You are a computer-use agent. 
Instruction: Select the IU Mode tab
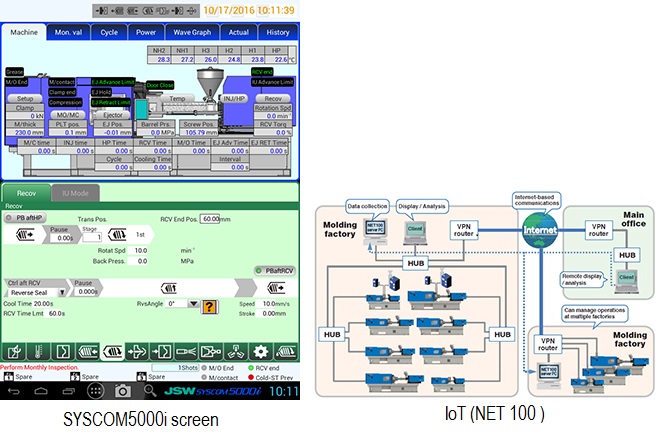coord(75,193)
